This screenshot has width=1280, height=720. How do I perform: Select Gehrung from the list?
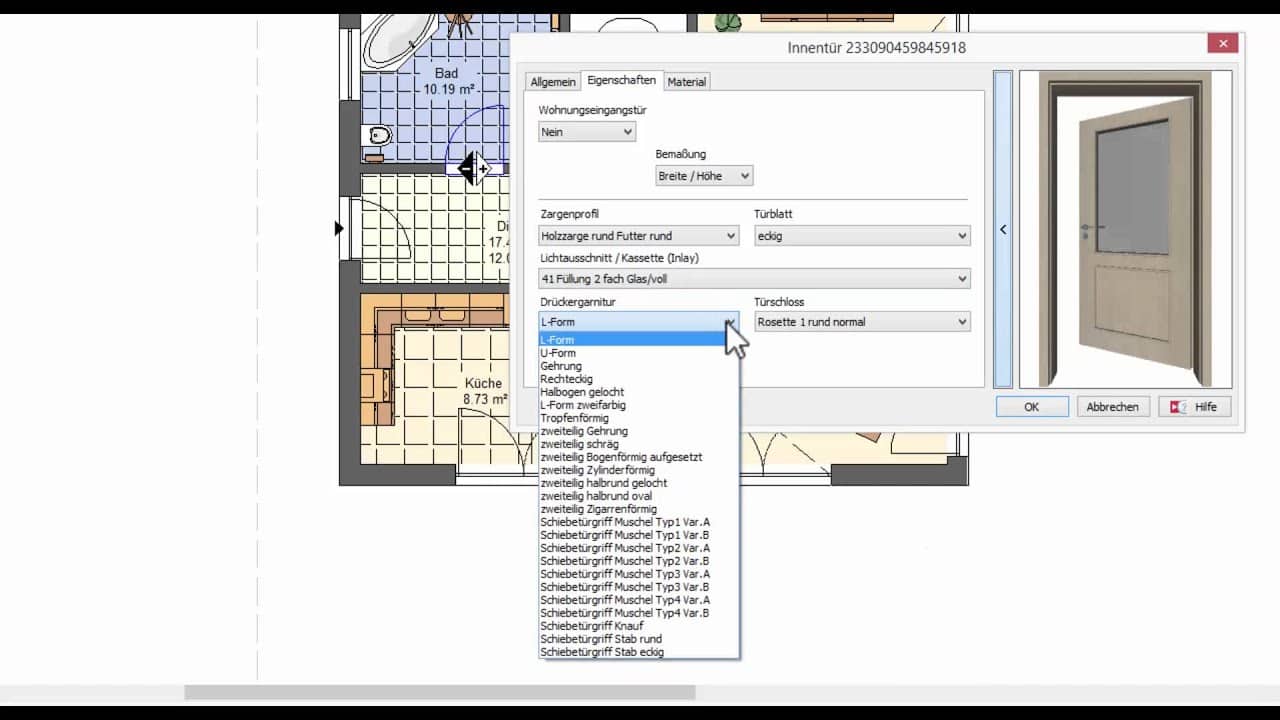point(638,366)
